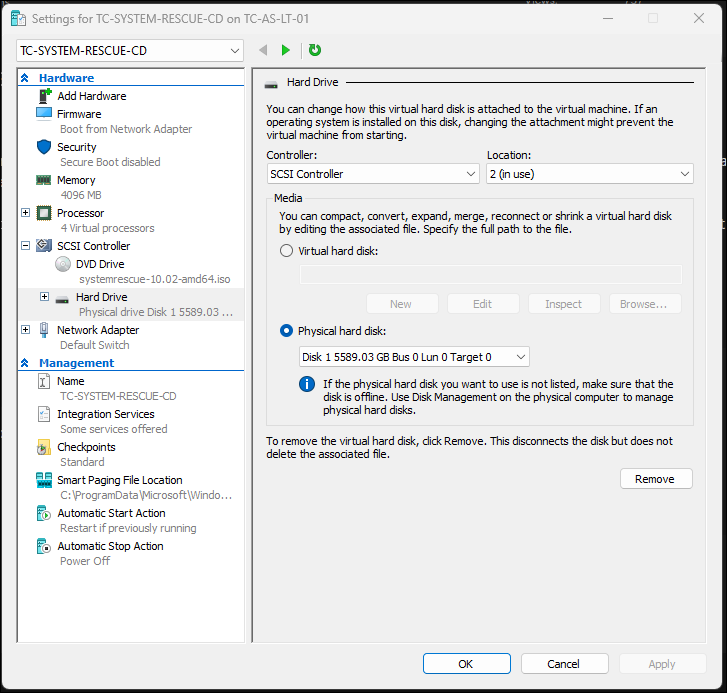This screenshot has width=727, height=693.
Task: Click the Security shield icon
Action: (44, 147)
